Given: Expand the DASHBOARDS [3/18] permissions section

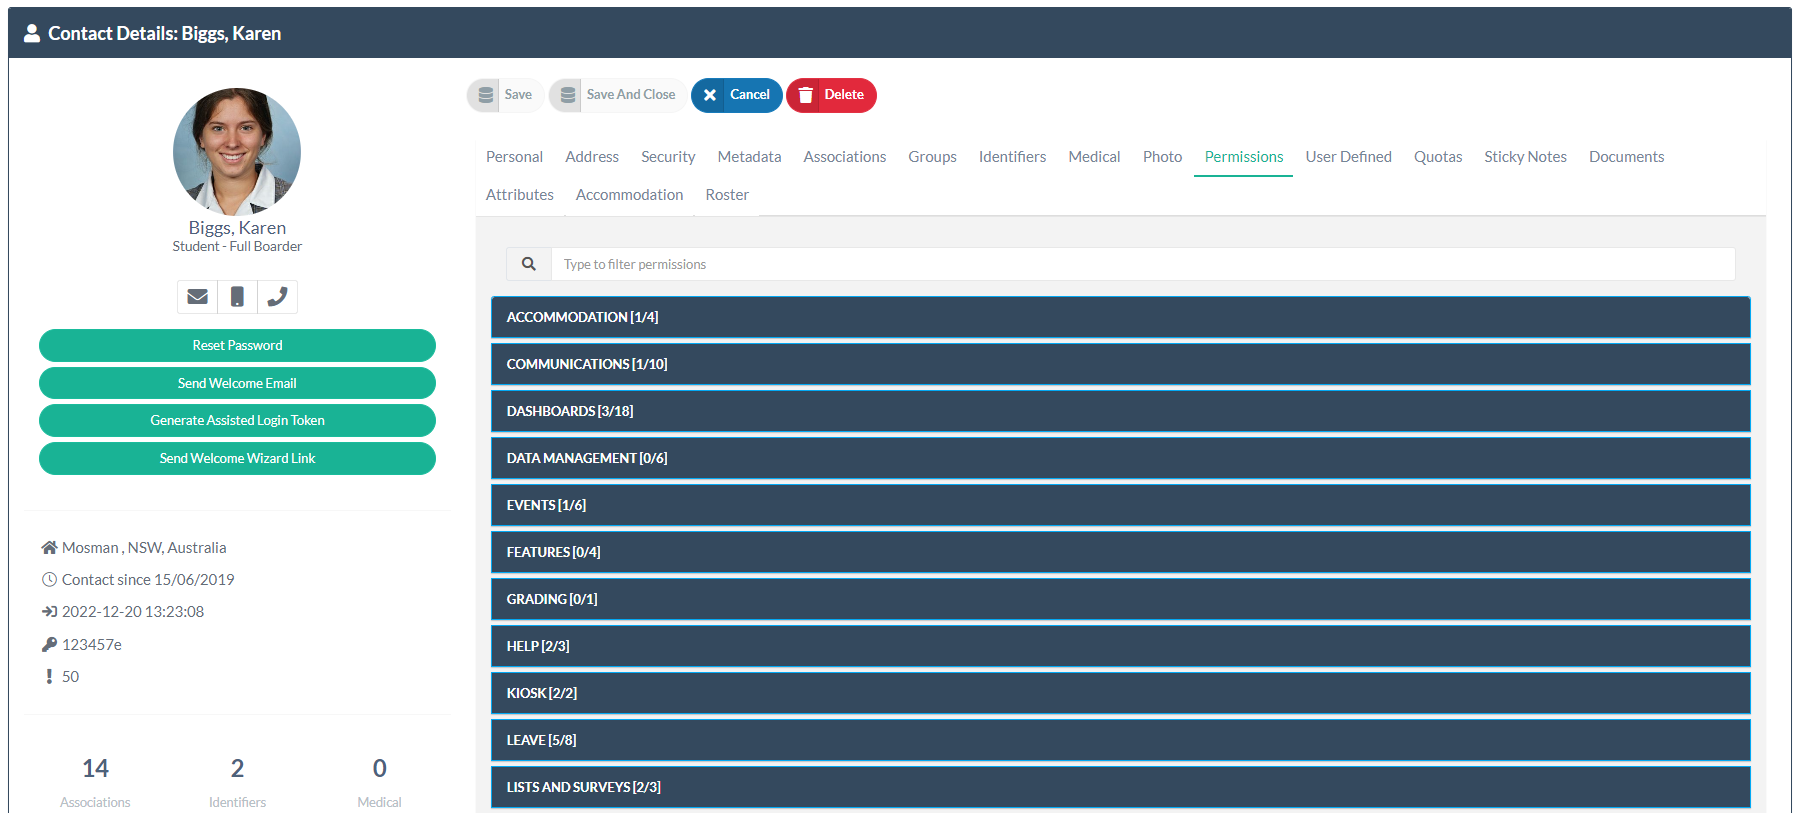Looking at the screenshot, I should pos(1121,411).
